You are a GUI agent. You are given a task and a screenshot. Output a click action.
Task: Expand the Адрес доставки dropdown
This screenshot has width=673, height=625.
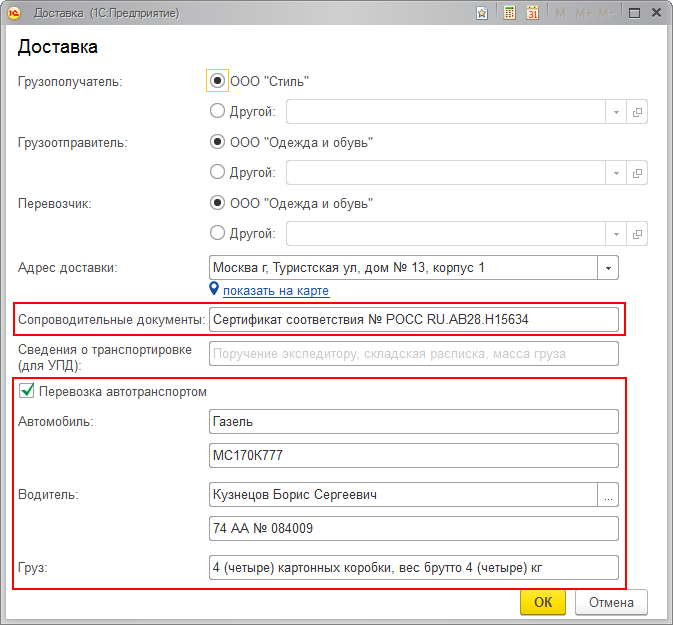click(609, 268)
